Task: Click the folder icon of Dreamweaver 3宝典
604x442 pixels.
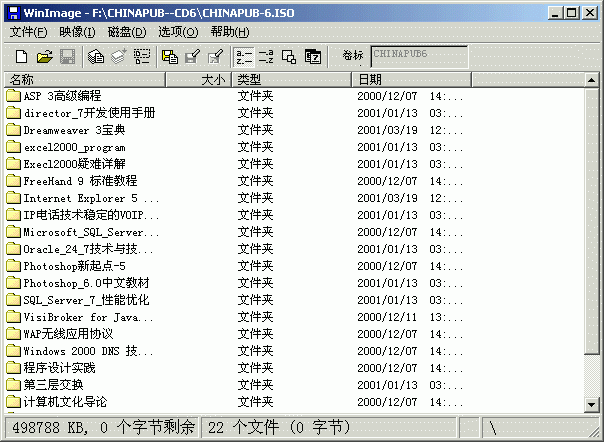Action: point(13,129)
